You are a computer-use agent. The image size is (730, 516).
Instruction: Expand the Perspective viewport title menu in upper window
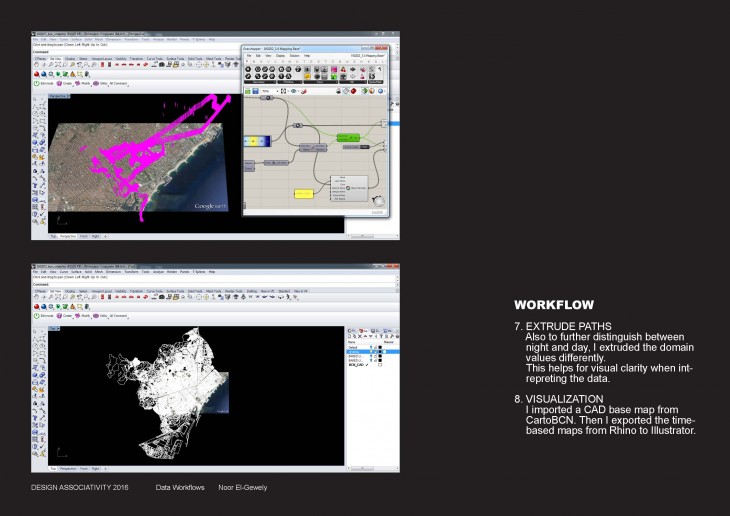pos(60,94)
